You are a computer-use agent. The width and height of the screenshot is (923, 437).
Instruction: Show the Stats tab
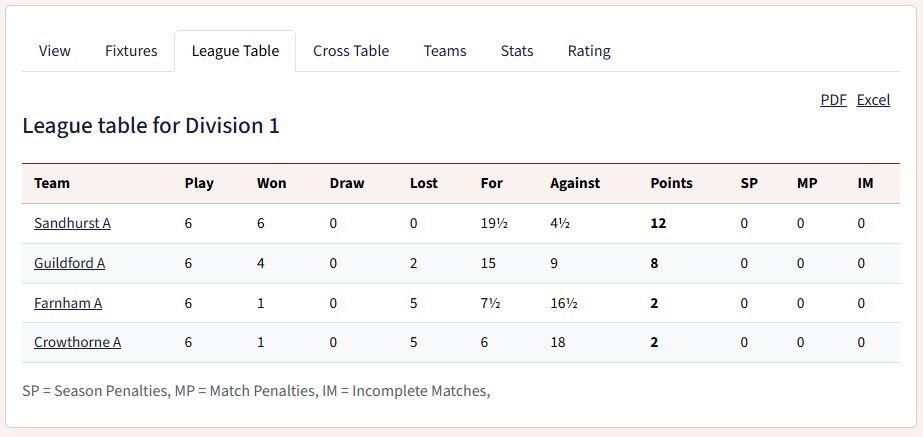coord(517,51)
